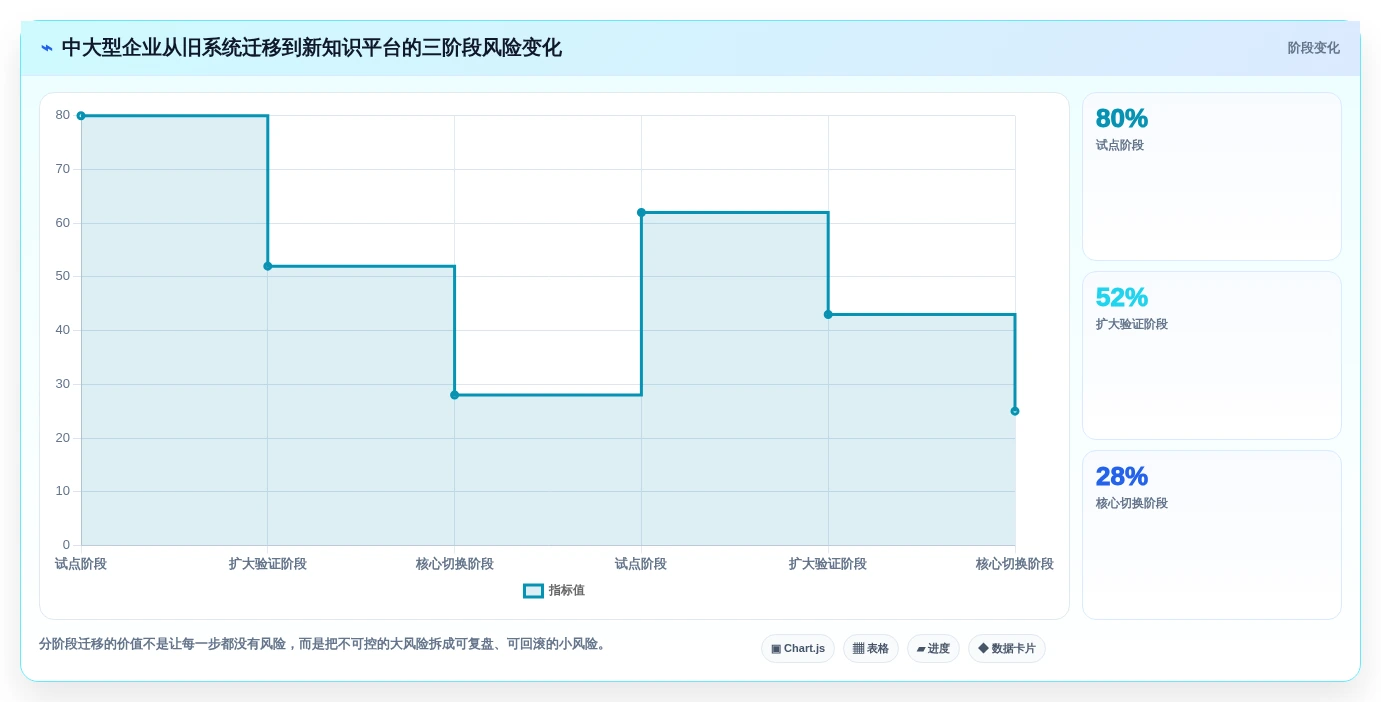The width and height of the screenshot is (1381, 702).
Task: Click the lightning bolt icon beside the title
Action: [x=47, y=48]
